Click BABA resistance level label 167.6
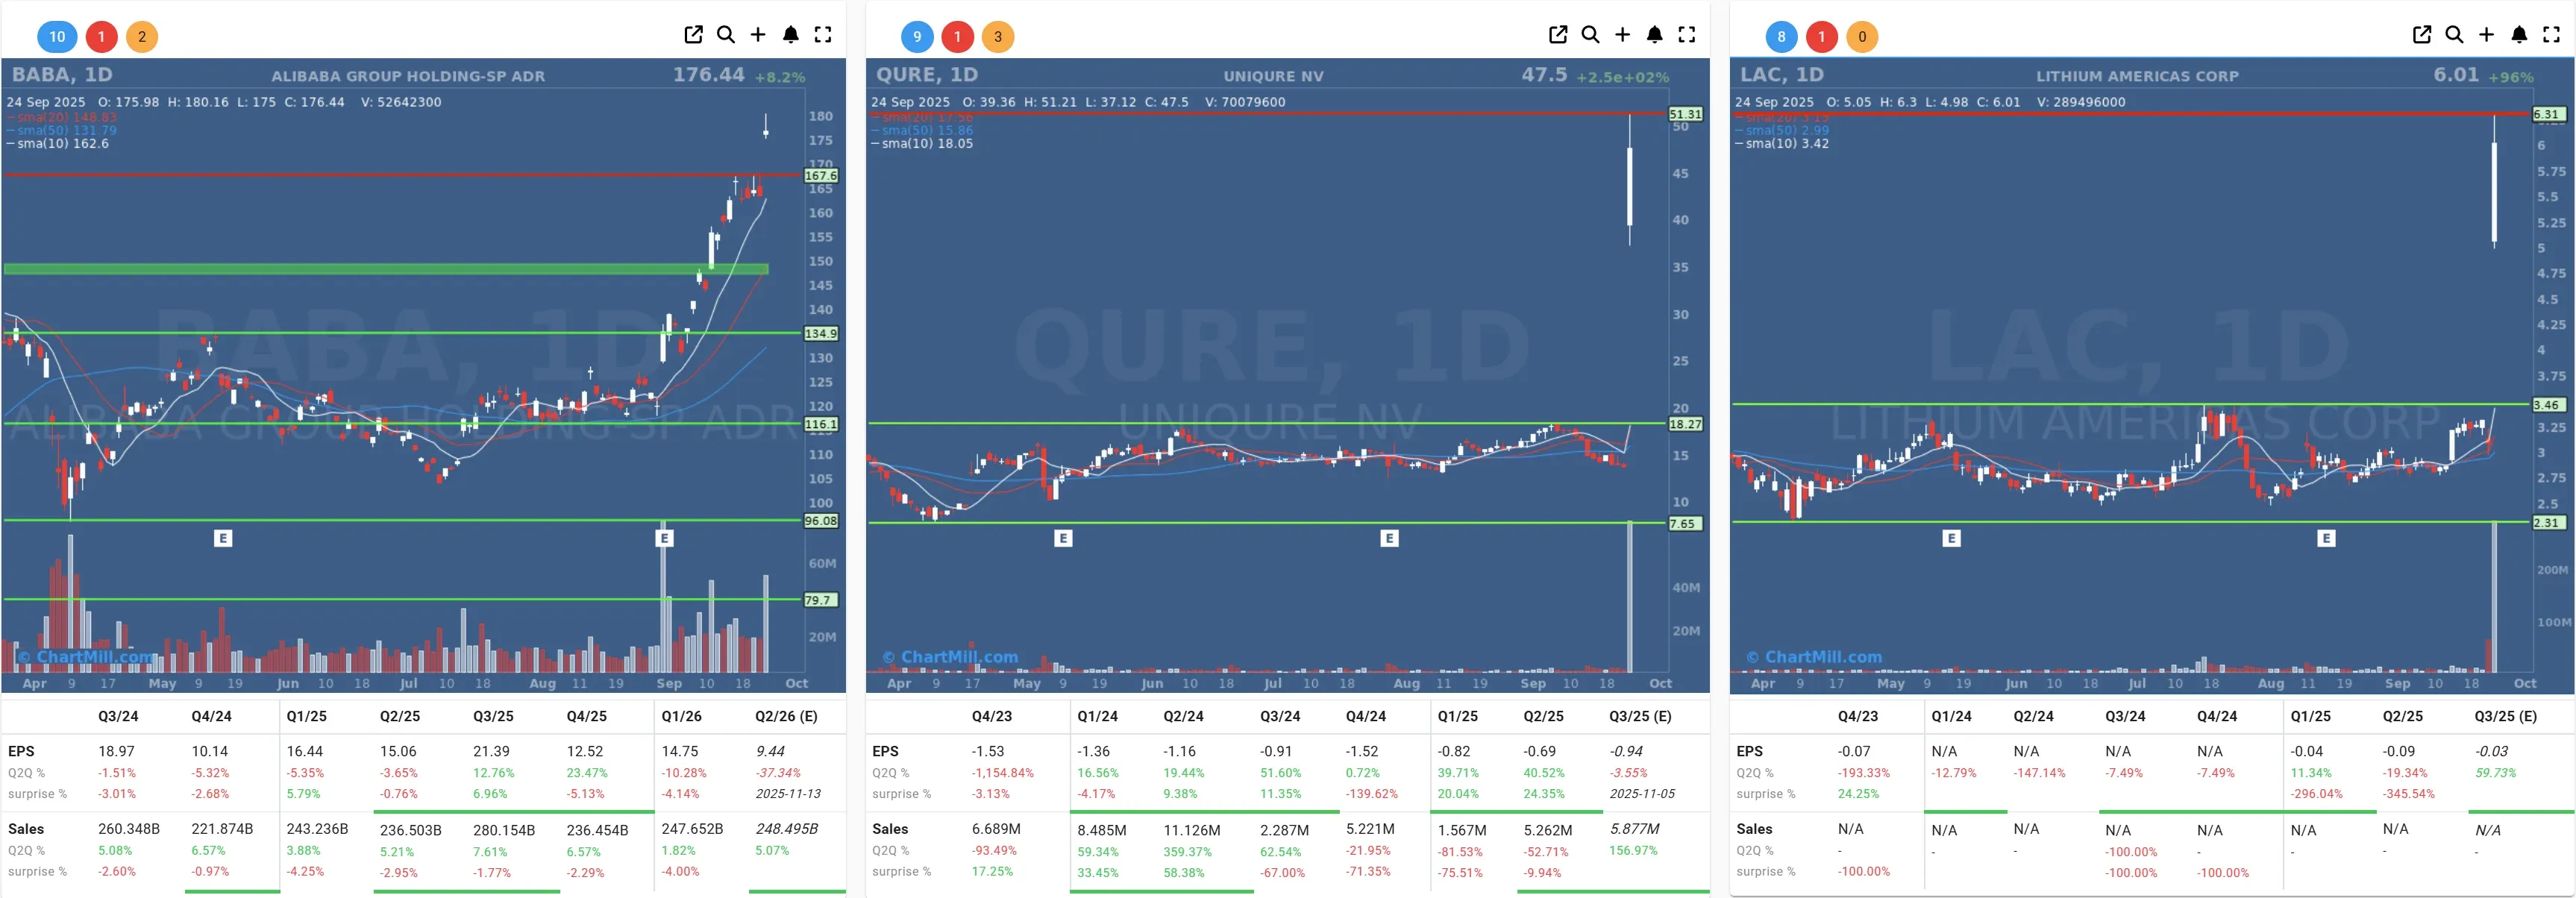2576x898 pixels. click(x=821, y=175)
